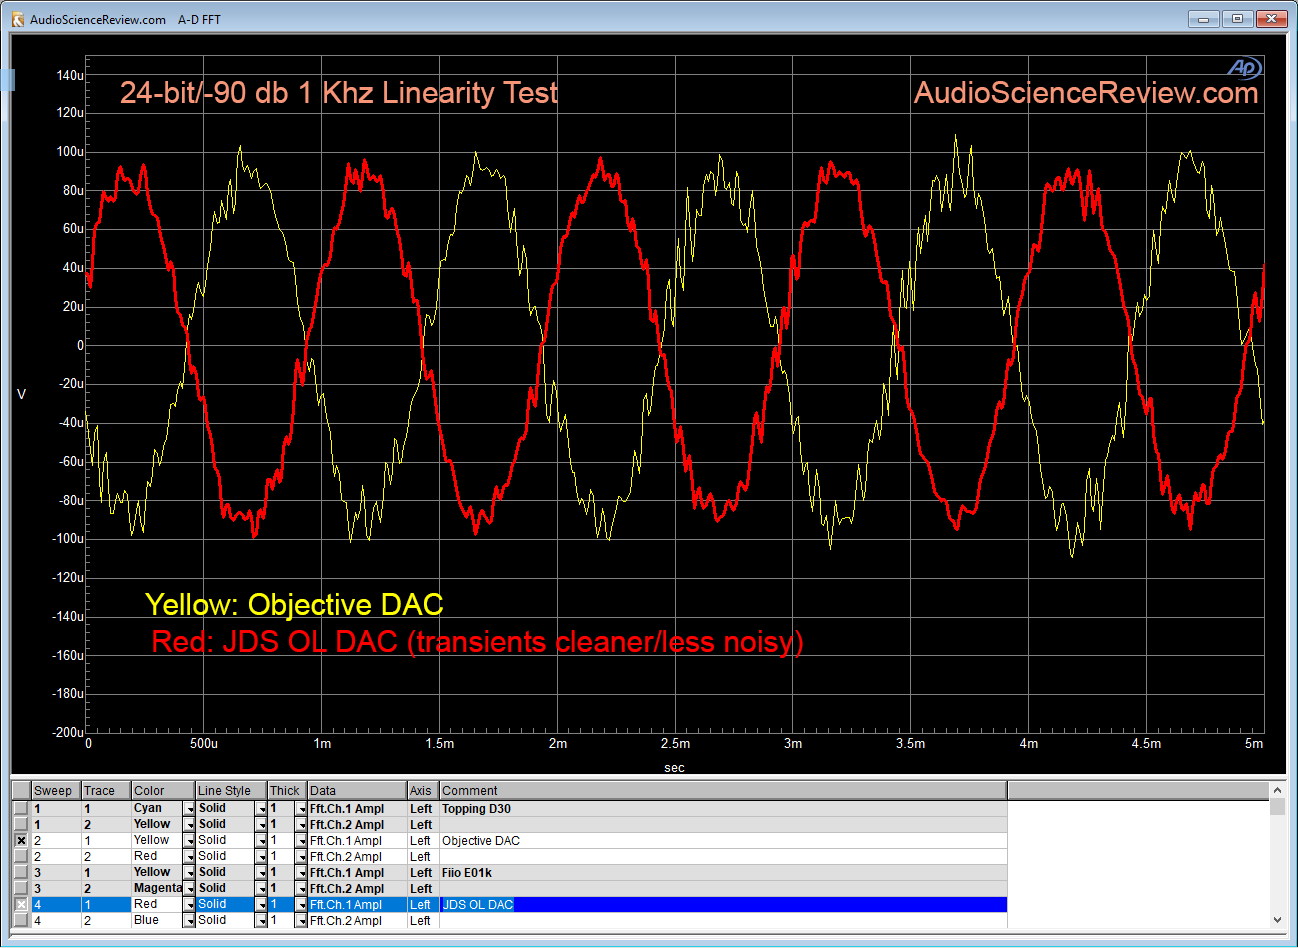
Task: Click the 'Left' axis cell in Objective DAC row
Action: [x=421, y=841]
